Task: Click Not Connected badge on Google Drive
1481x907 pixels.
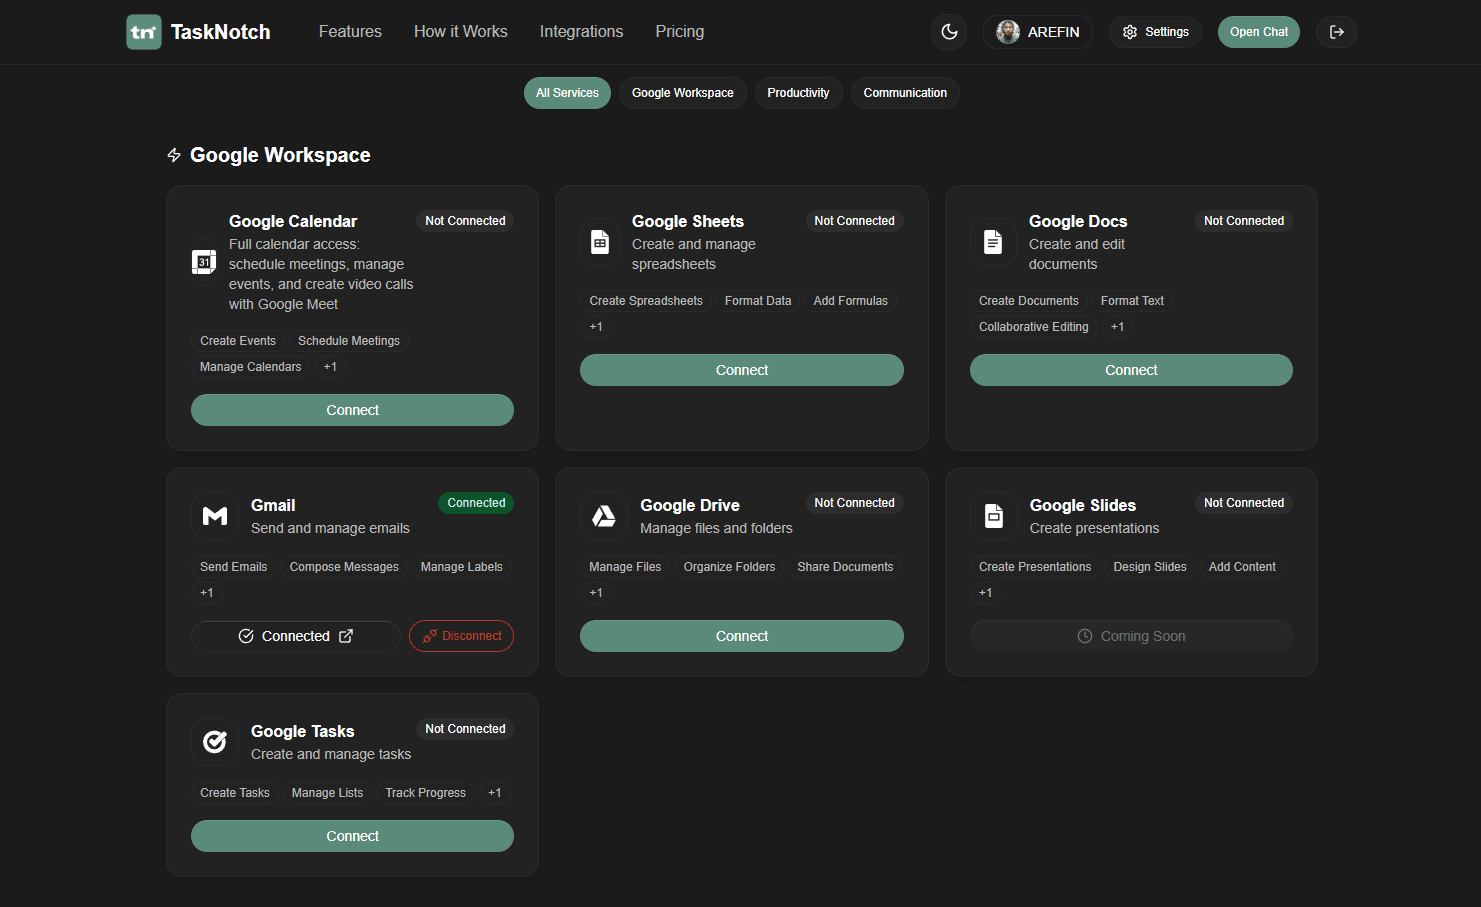Action: [855, 503]
